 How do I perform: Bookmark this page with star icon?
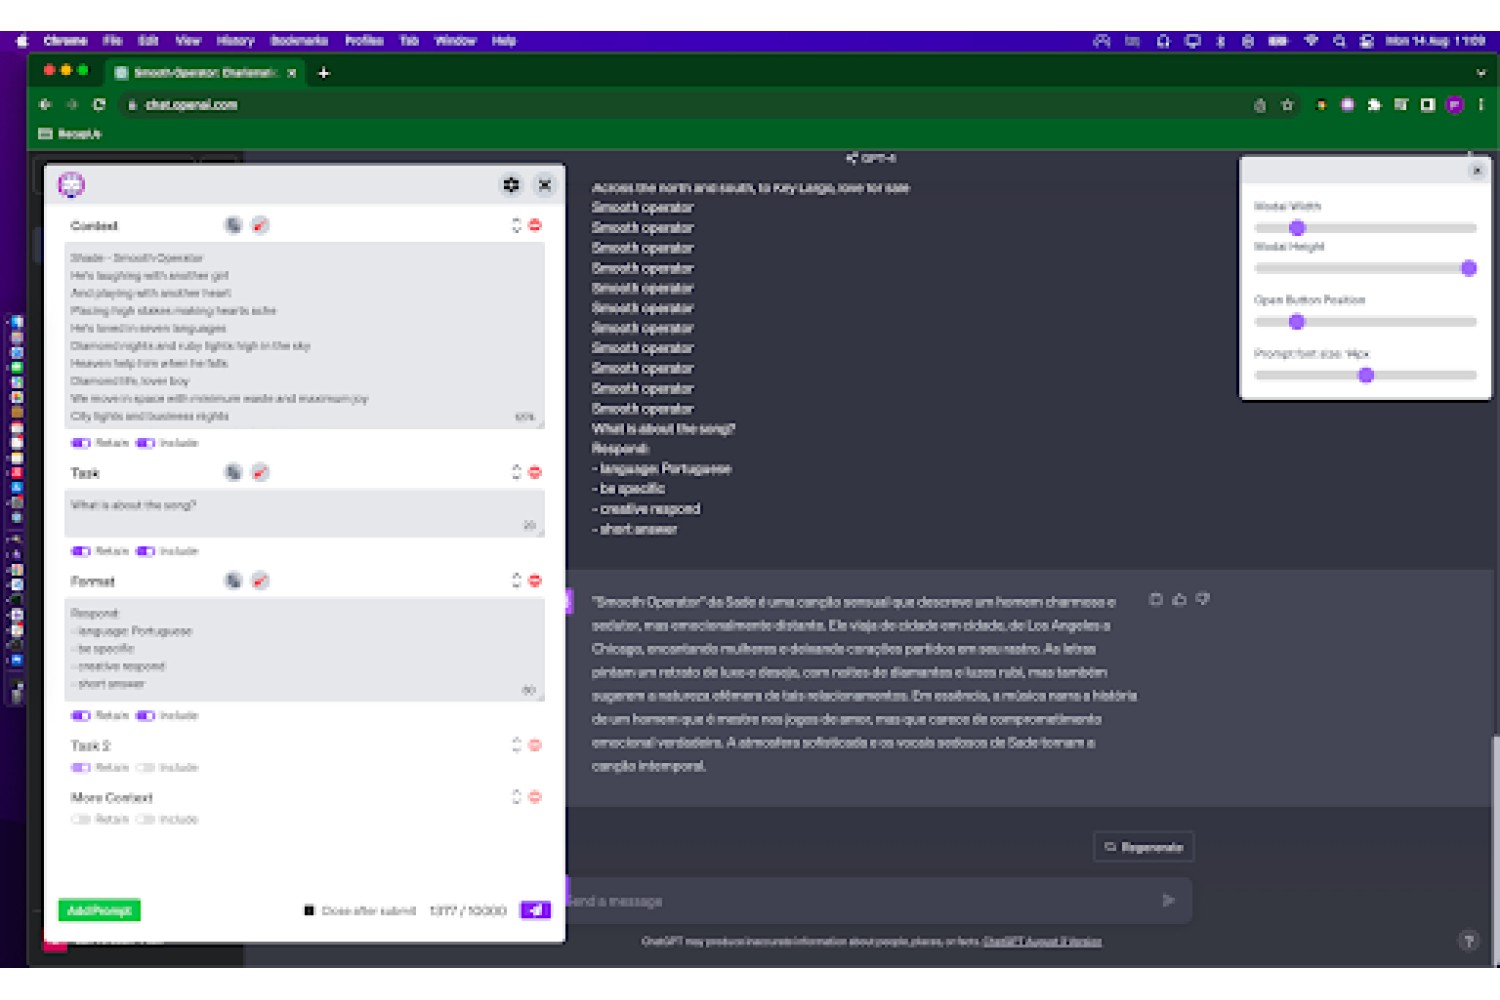(x=1288, y=104)
